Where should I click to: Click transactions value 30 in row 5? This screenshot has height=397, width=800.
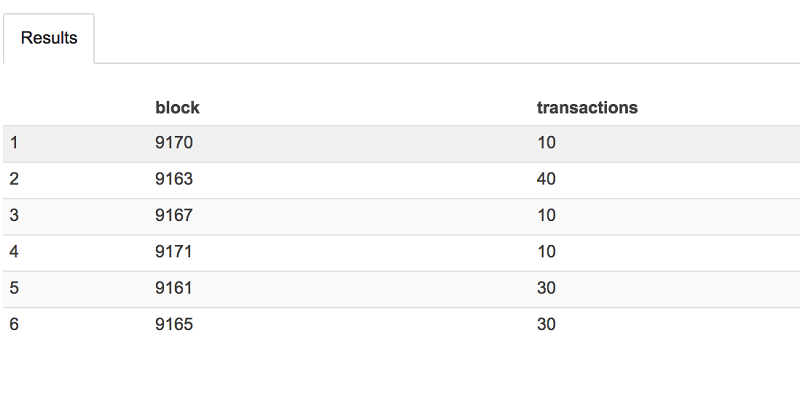[x=546, y=288]
